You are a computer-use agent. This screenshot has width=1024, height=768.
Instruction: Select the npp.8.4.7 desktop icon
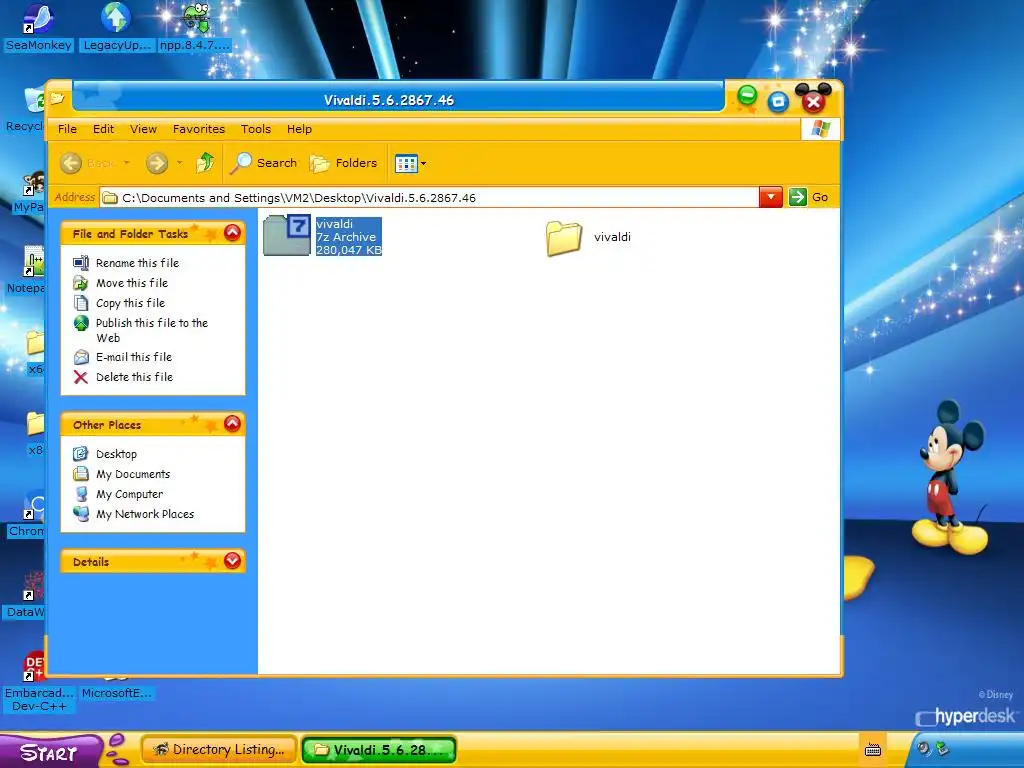(x=195, y=27)
